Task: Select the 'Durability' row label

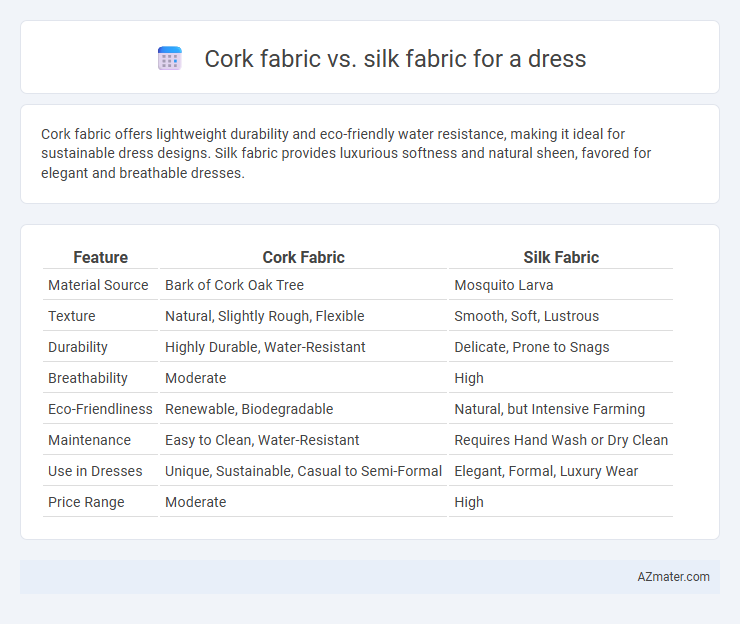Action: point(78,347)
